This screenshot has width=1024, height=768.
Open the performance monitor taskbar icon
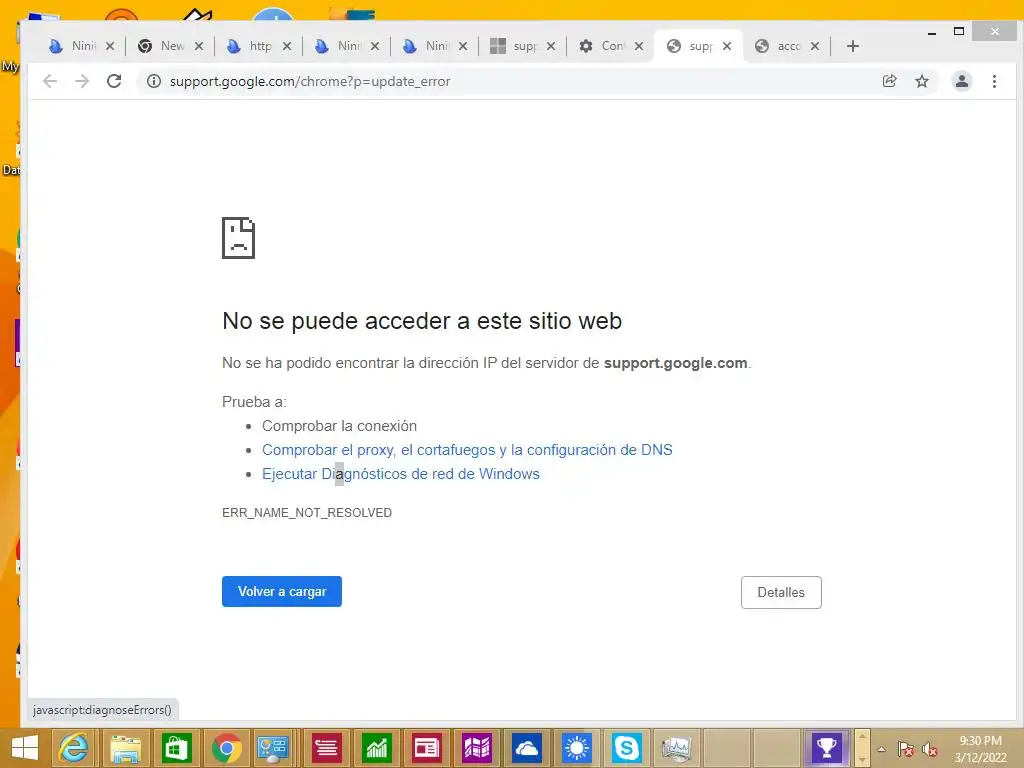click(677, 748)
